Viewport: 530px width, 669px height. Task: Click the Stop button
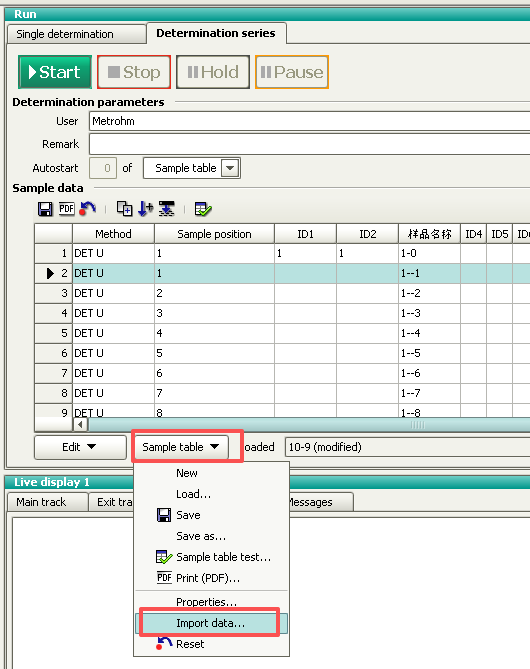point(134,72)
